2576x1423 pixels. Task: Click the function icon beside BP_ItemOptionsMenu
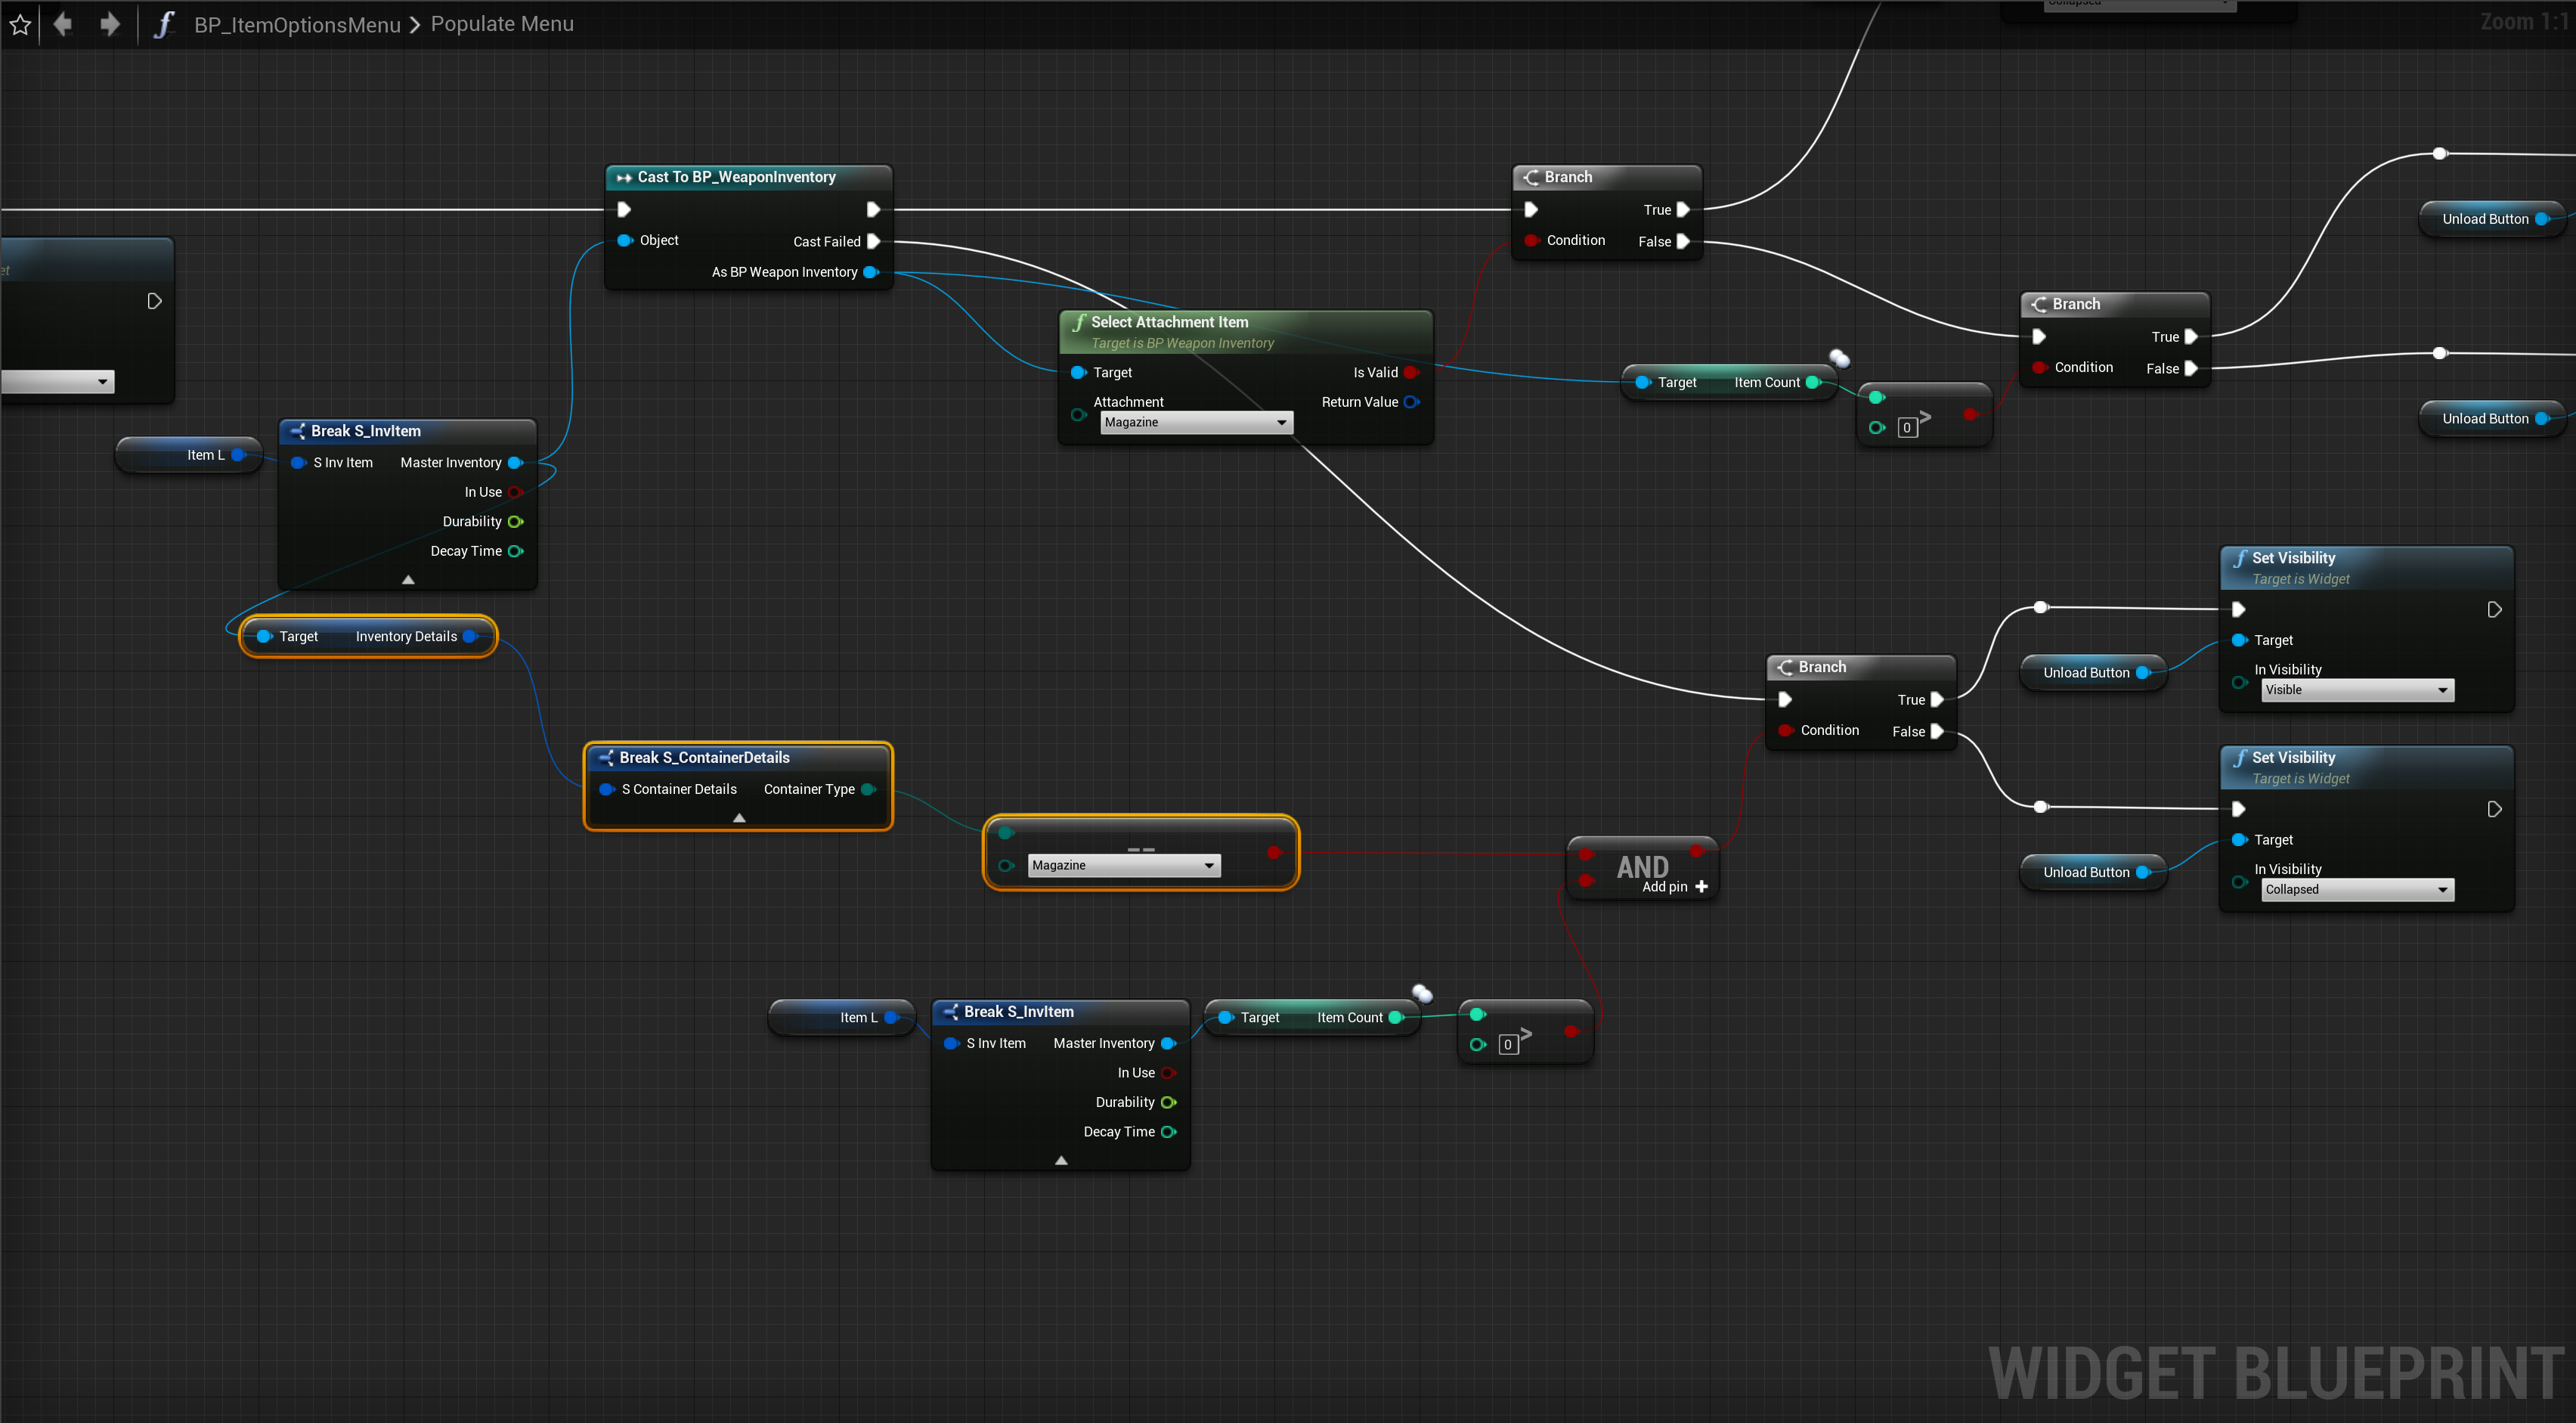click(164, 24)
